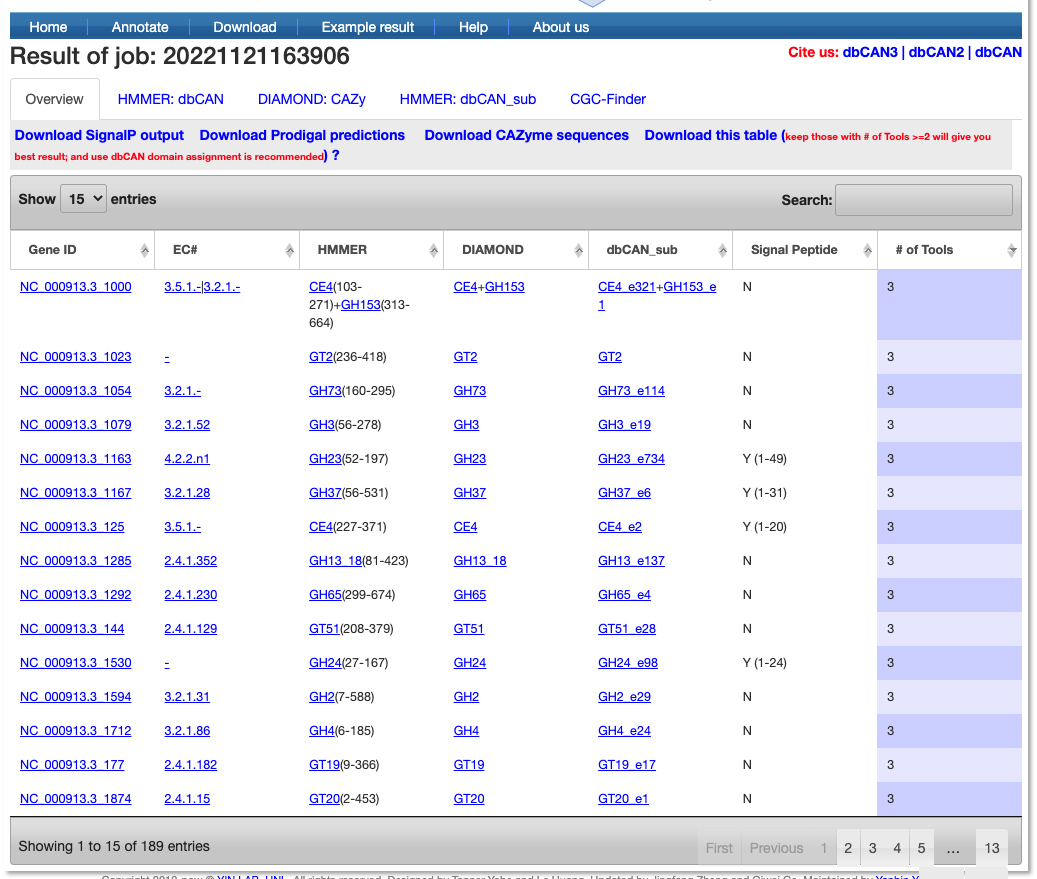
Task: Click the blue question mark help icon
Action: (335, 155)
